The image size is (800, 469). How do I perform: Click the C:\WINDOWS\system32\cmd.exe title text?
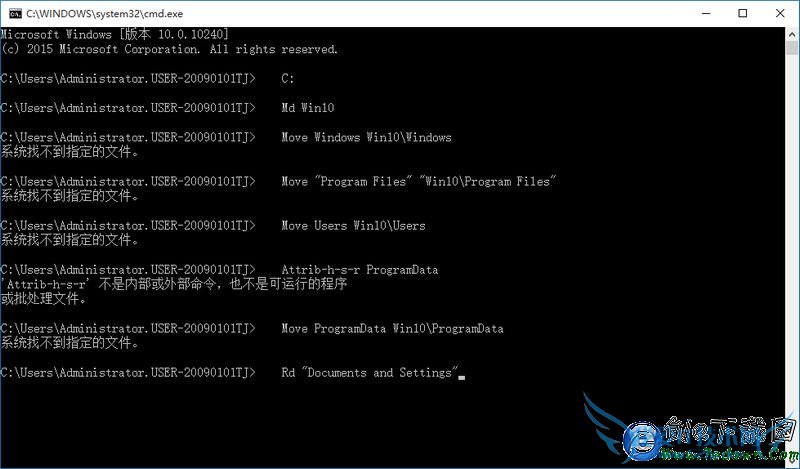(105, 14)
